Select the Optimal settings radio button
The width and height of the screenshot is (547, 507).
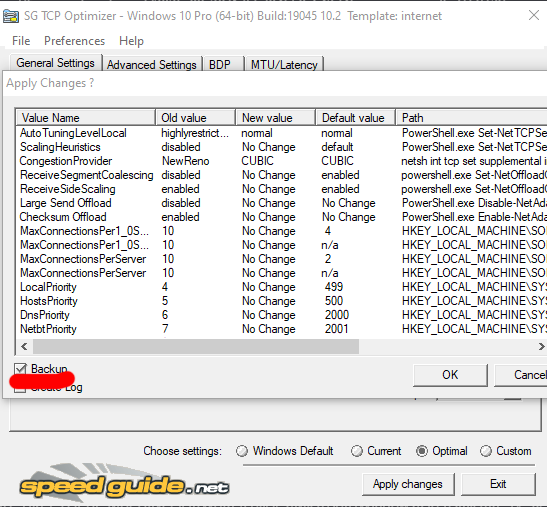(422, 451)
